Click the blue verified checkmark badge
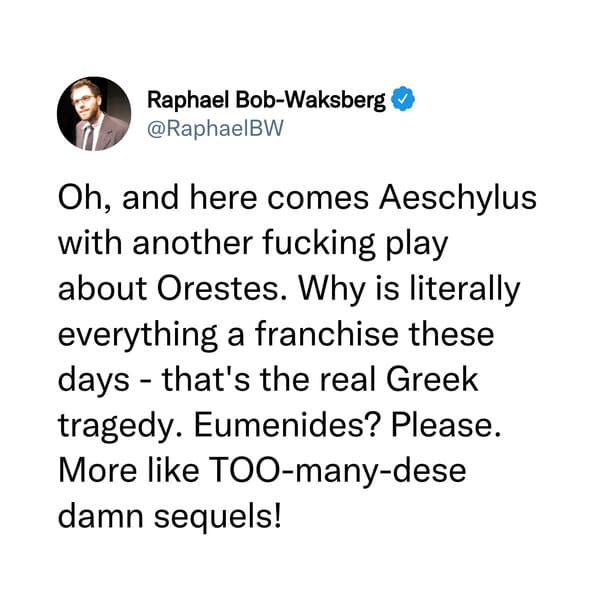This screenshot has width=599, height=599. [403, 99]
